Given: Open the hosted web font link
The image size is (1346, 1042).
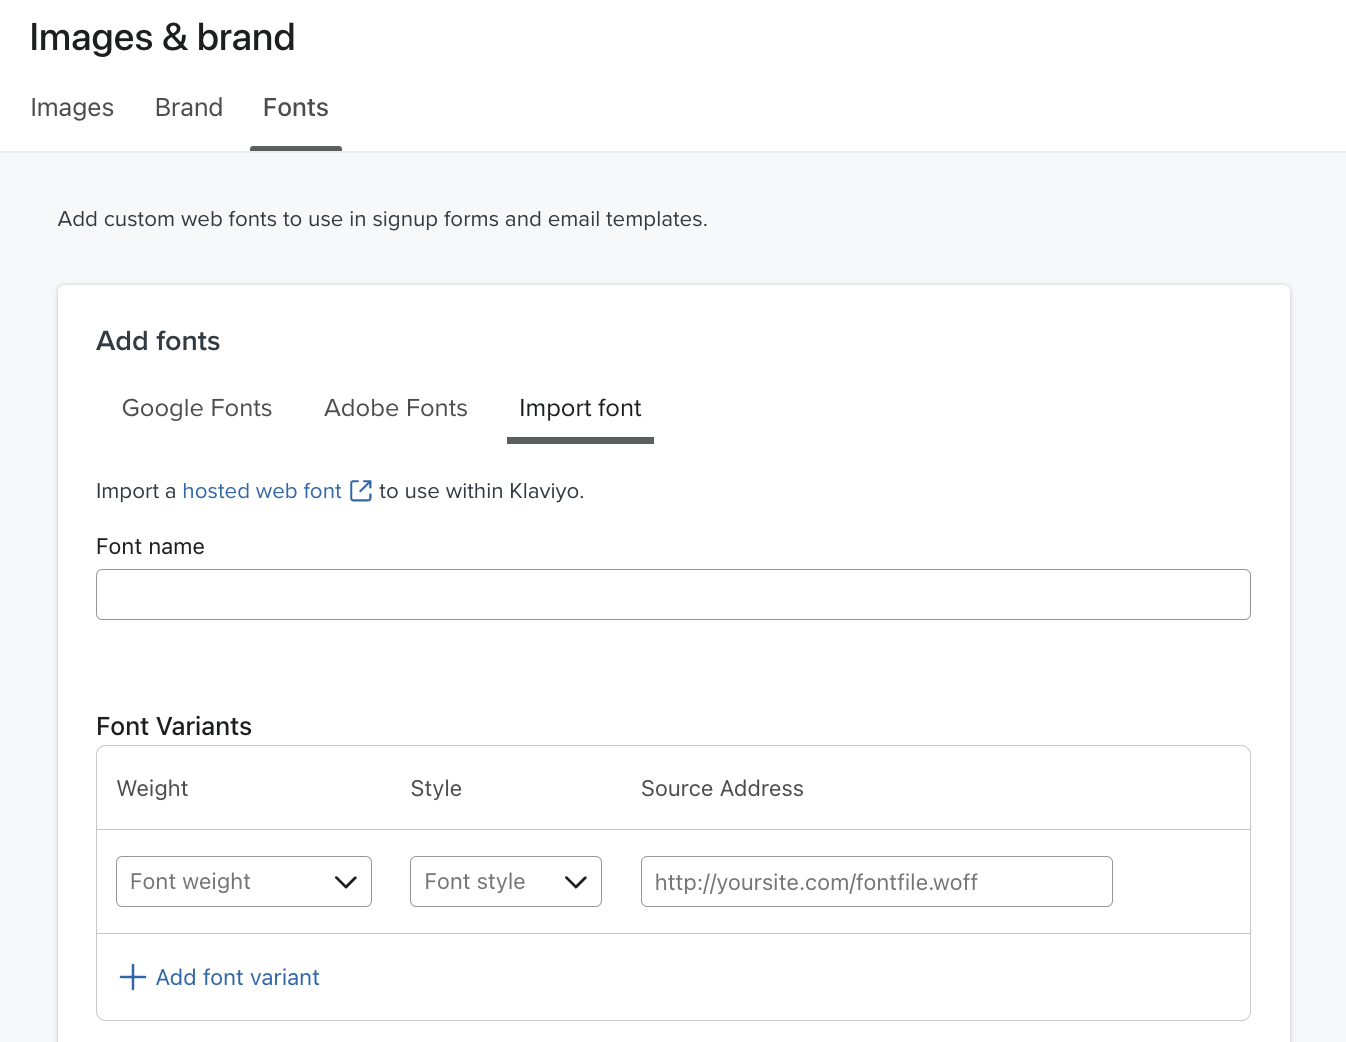Looking at the screenshot, I should click(x=261, y=490).
